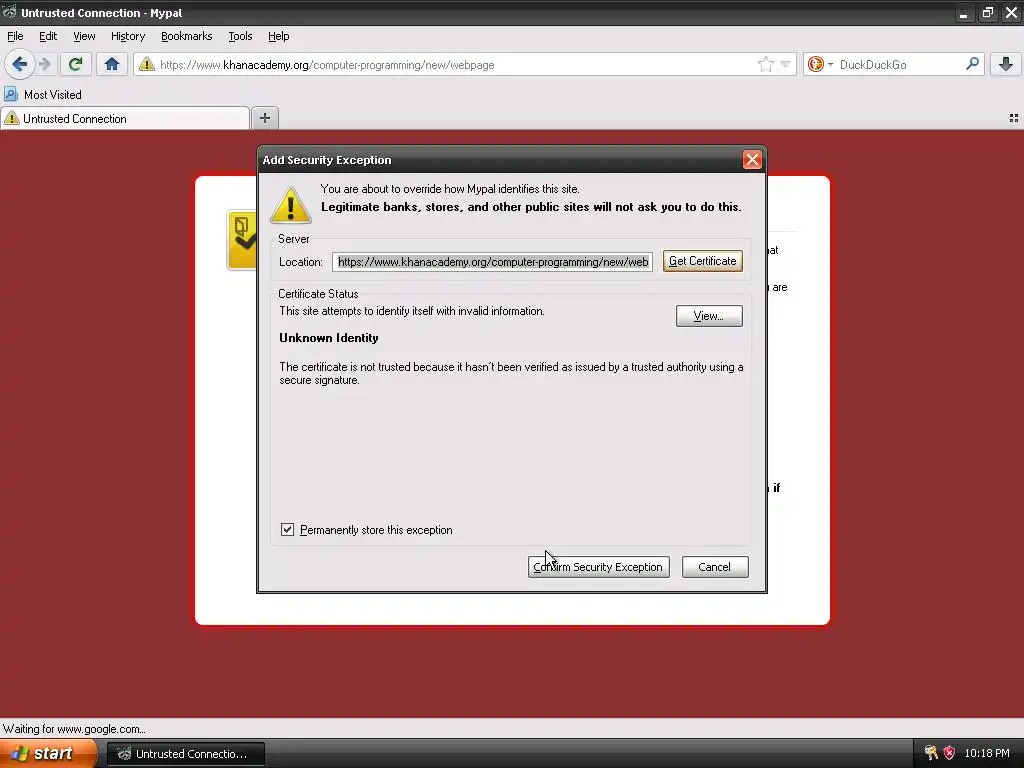The width and height of the screenshot is (1024, 768).
Task: Close the Add Security Exception dialog
Action: (x=752, y=160)
